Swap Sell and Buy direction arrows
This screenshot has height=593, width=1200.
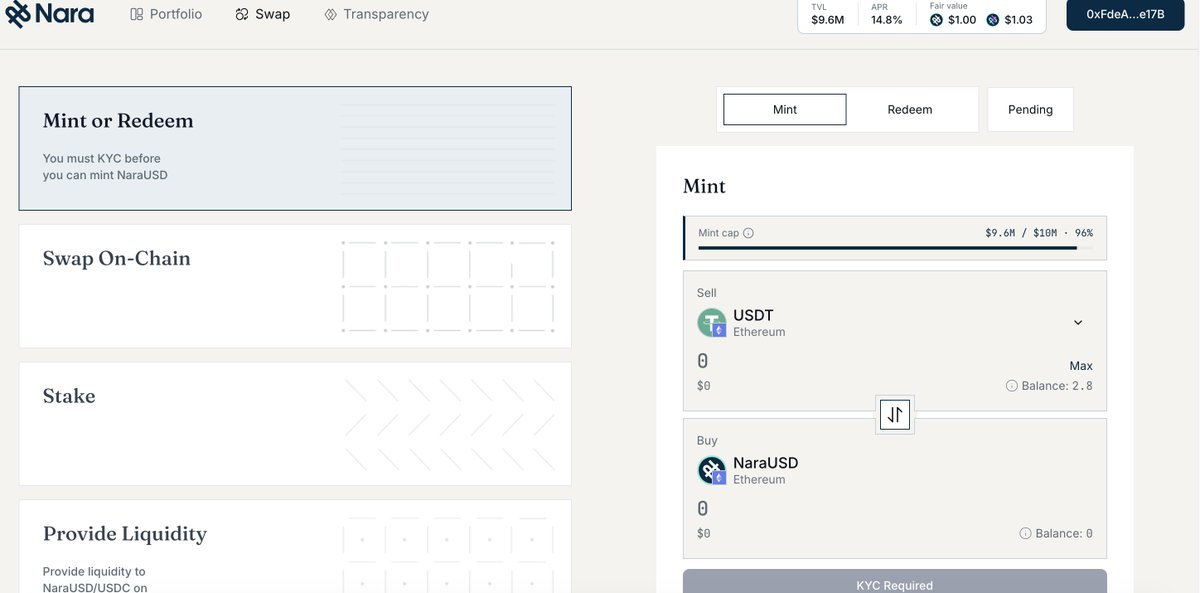point(895,414)
